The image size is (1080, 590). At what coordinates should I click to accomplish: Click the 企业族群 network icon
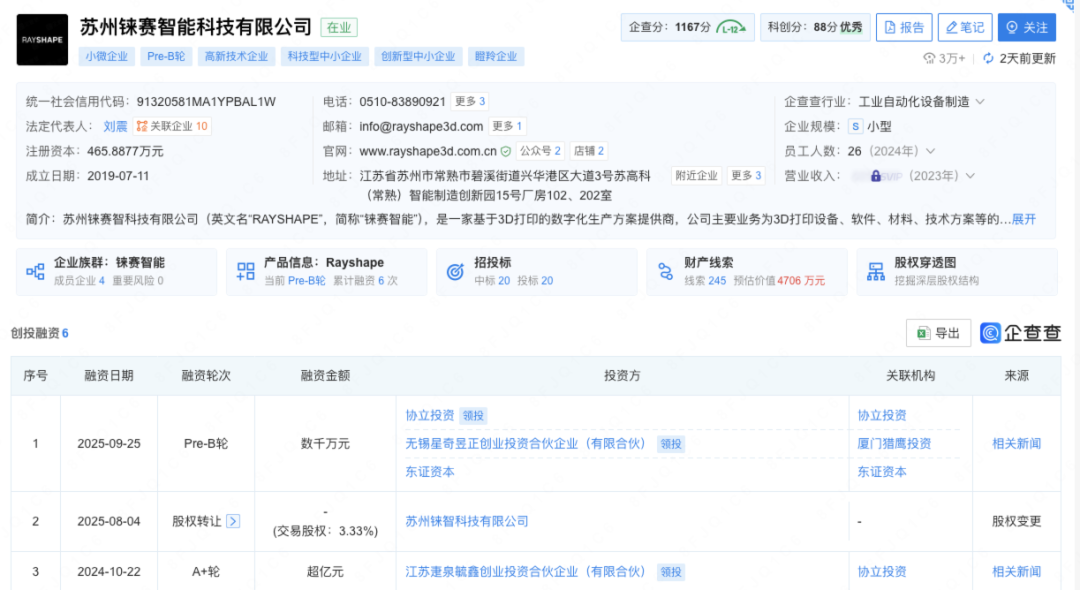pos(36,272)
